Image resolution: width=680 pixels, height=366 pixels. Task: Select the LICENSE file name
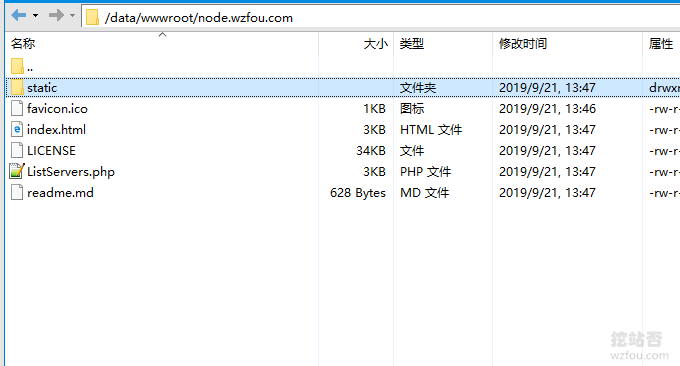click(x=51, y=150)
